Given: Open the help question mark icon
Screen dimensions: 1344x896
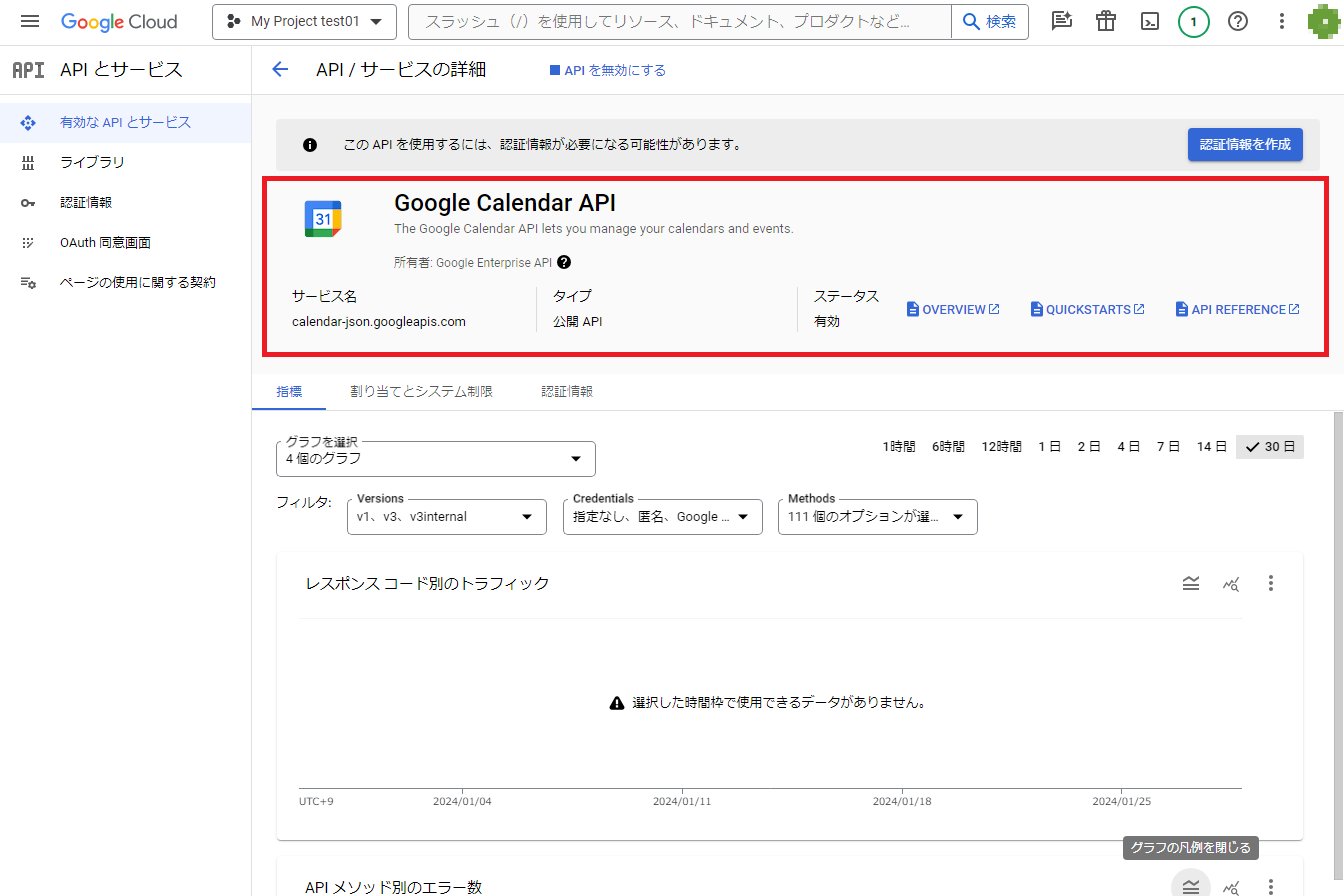Looking at the screenshot, I should pyautogui.click(x=1238, y=21).
